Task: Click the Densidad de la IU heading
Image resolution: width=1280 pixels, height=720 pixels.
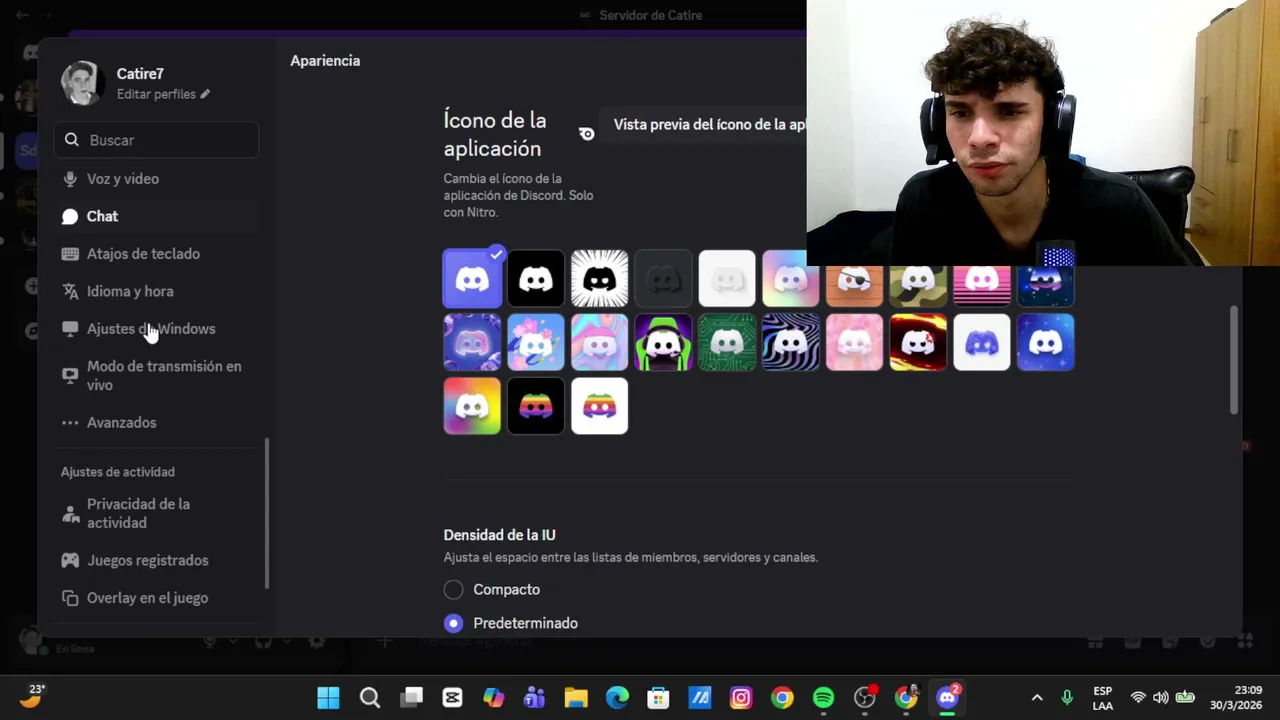Action: (x=499, y=535)
